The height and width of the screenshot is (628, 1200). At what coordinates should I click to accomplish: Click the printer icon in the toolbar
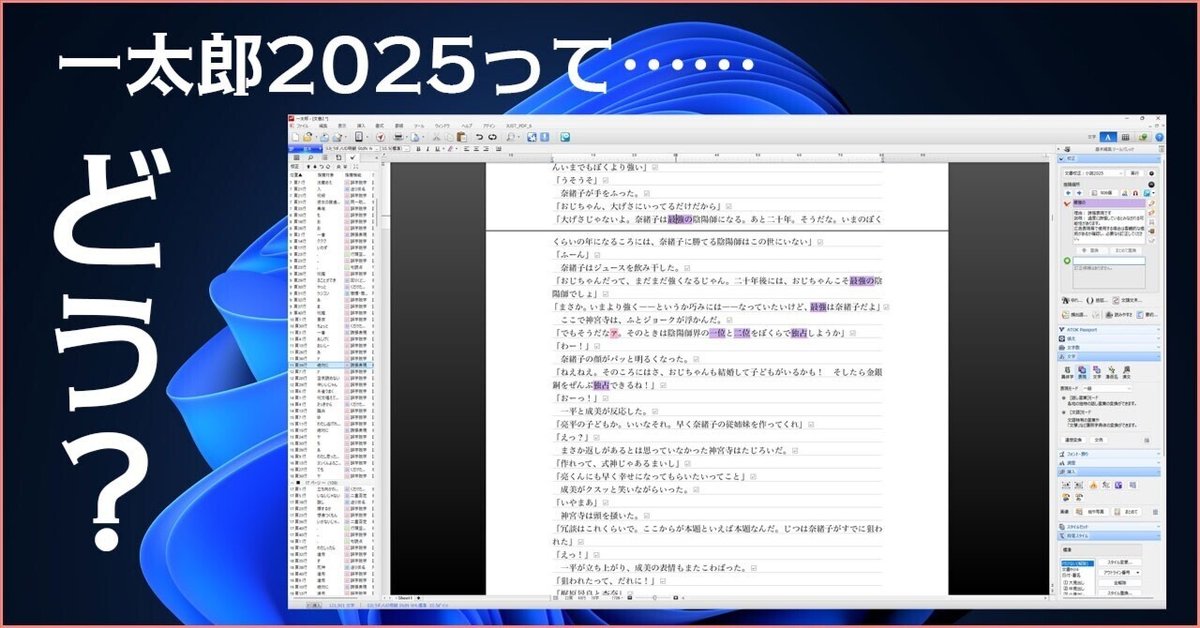pyautogui.click(x=398, y=137)
